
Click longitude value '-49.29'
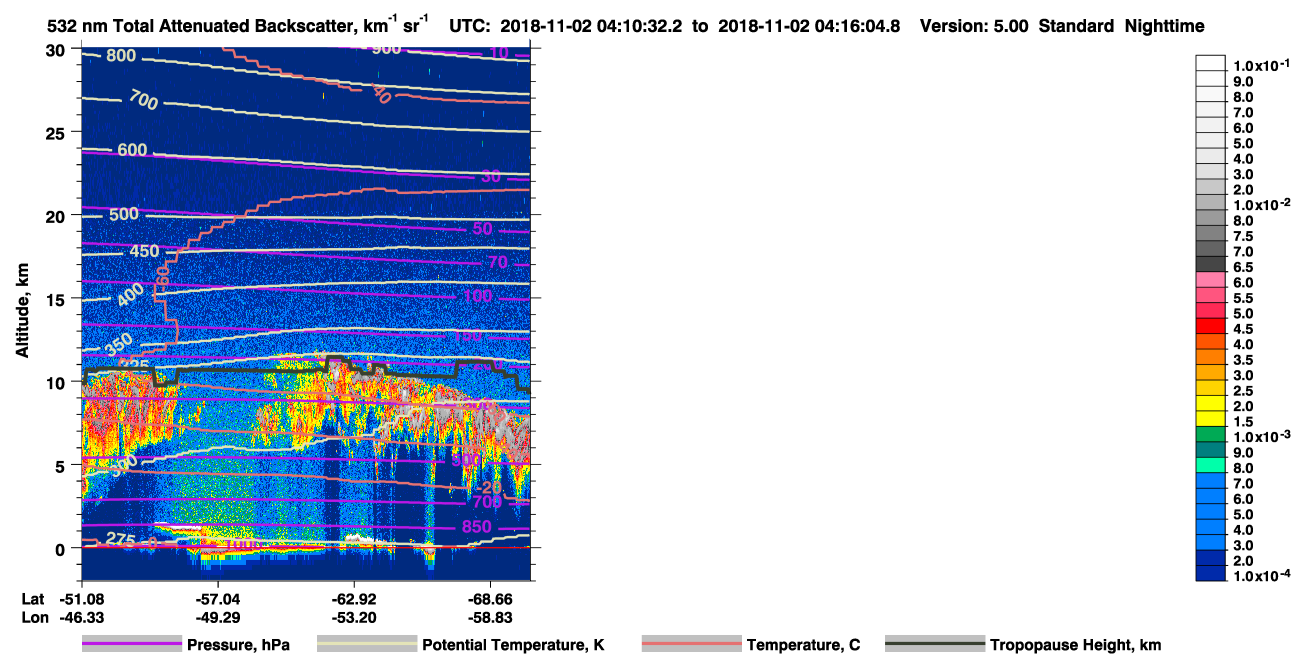click(217, 617)
